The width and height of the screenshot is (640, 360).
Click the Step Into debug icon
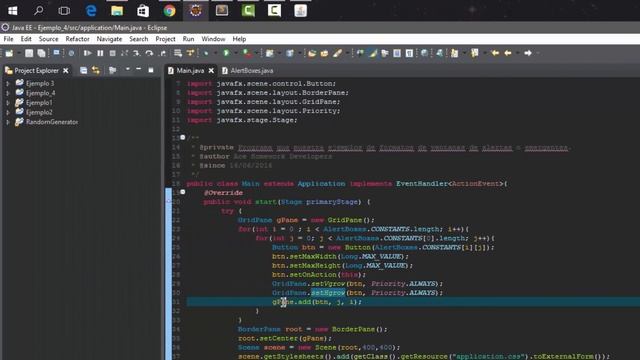(x=136, y=53)
